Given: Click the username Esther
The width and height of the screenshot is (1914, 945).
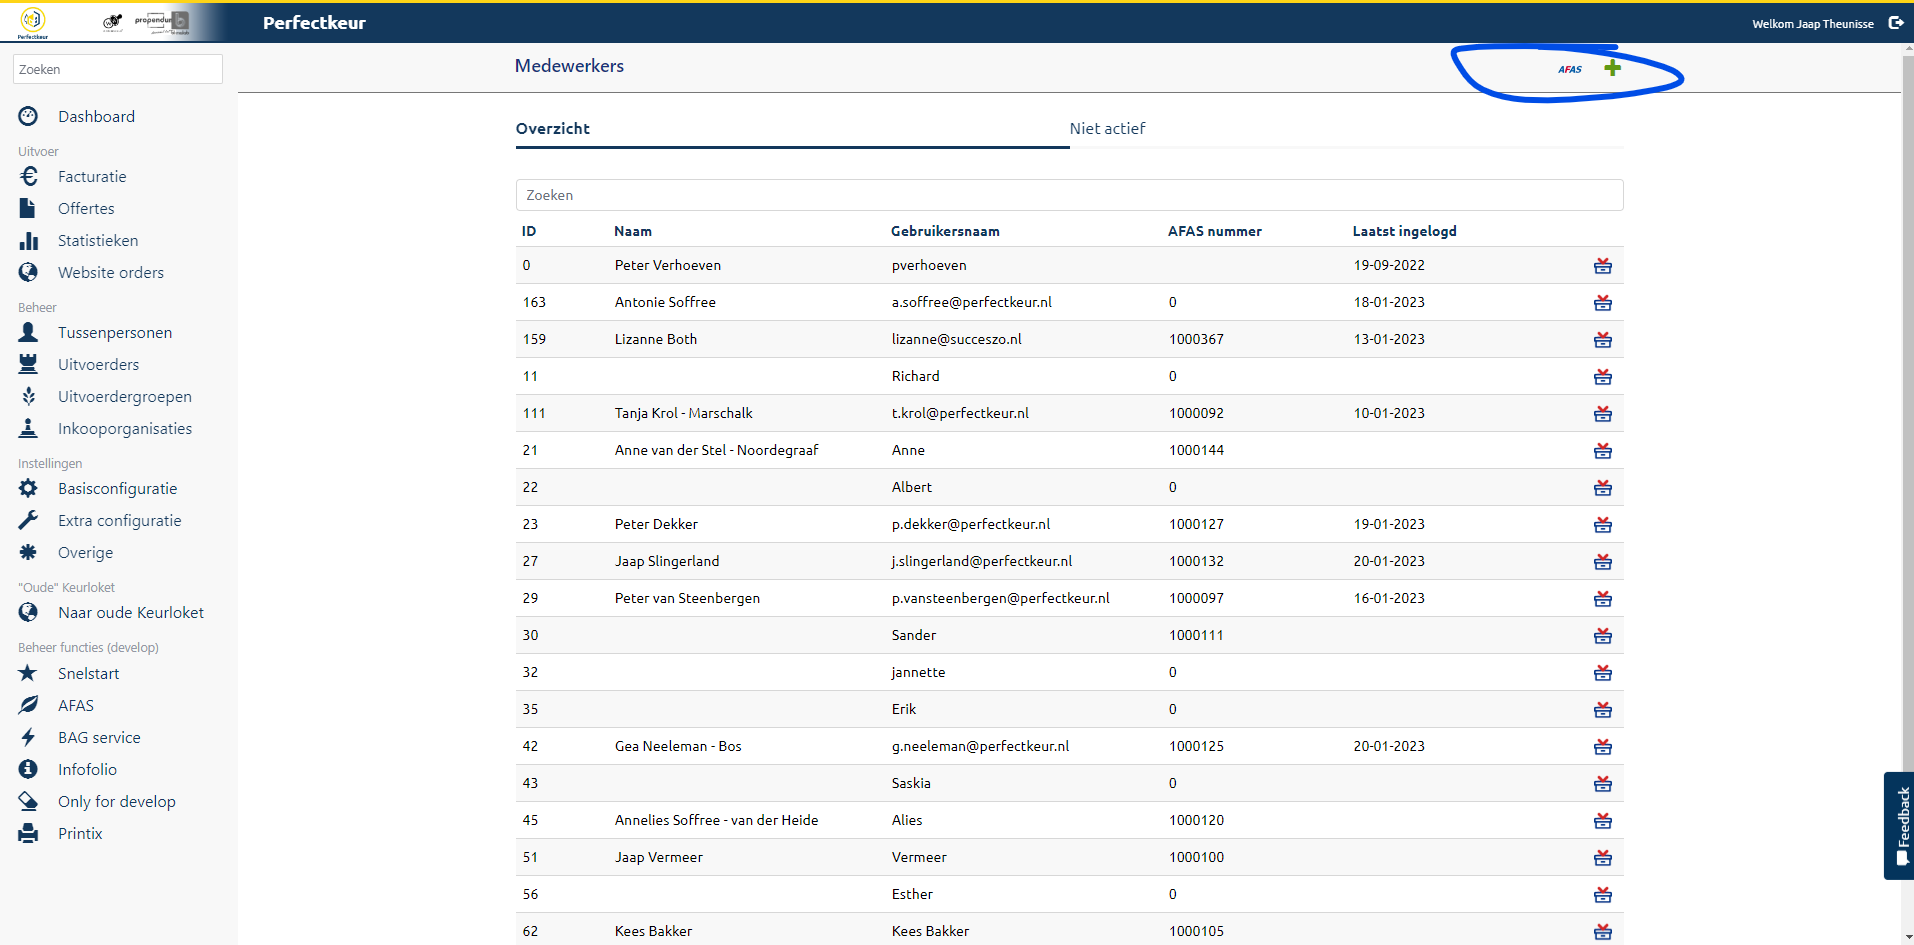Looking at the screenshot, I should click(912, 894).
